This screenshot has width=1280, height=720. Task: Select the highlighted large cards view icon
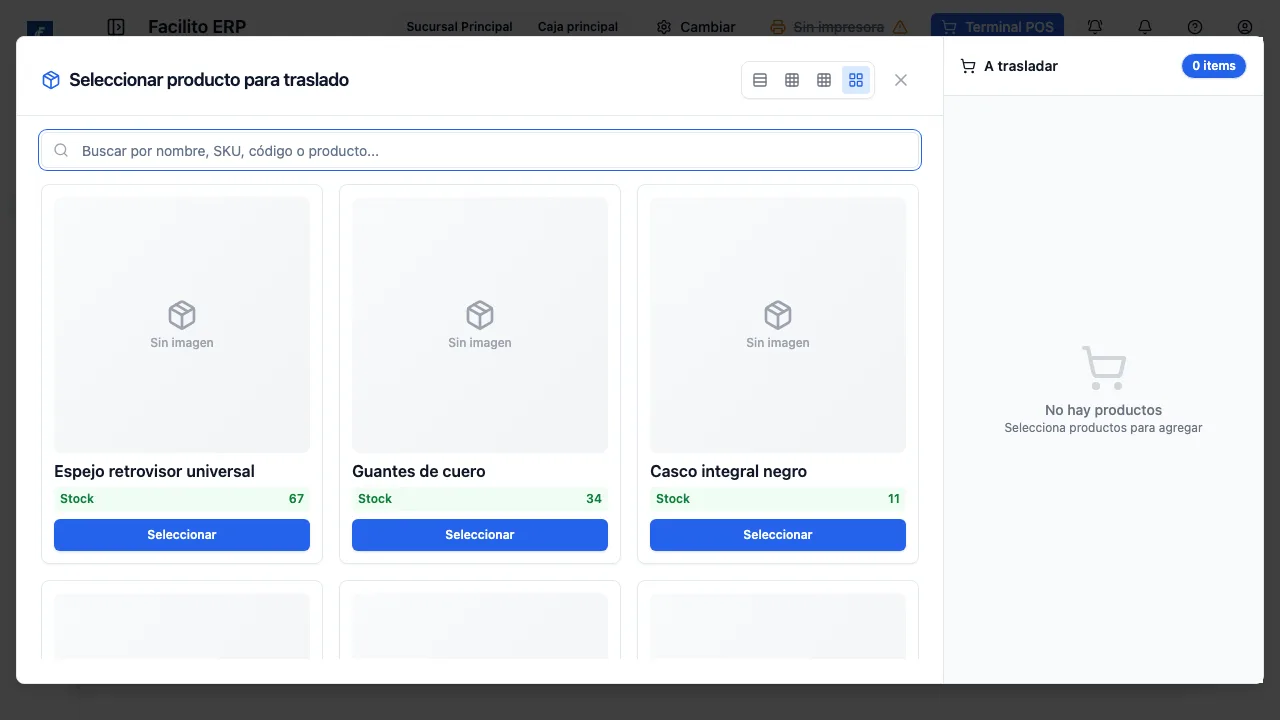tap(856, 80)
